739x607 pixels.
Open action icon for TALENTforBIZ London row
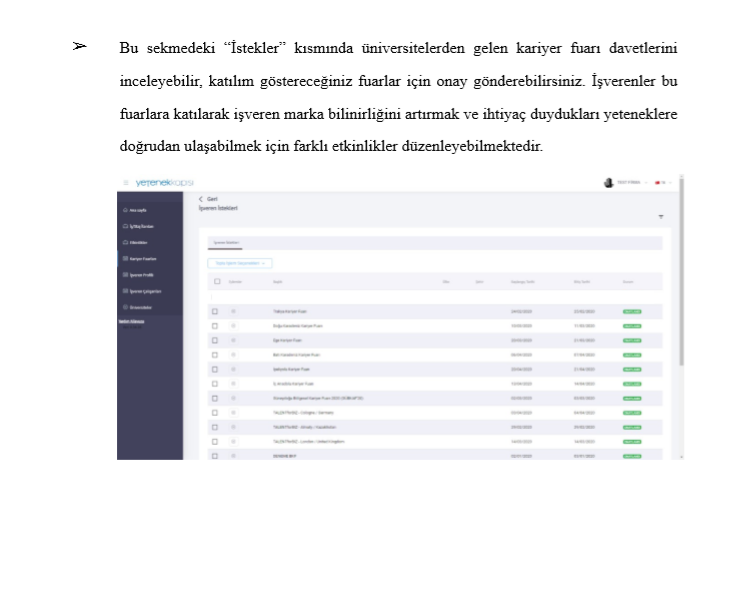[x=233, y=442]
